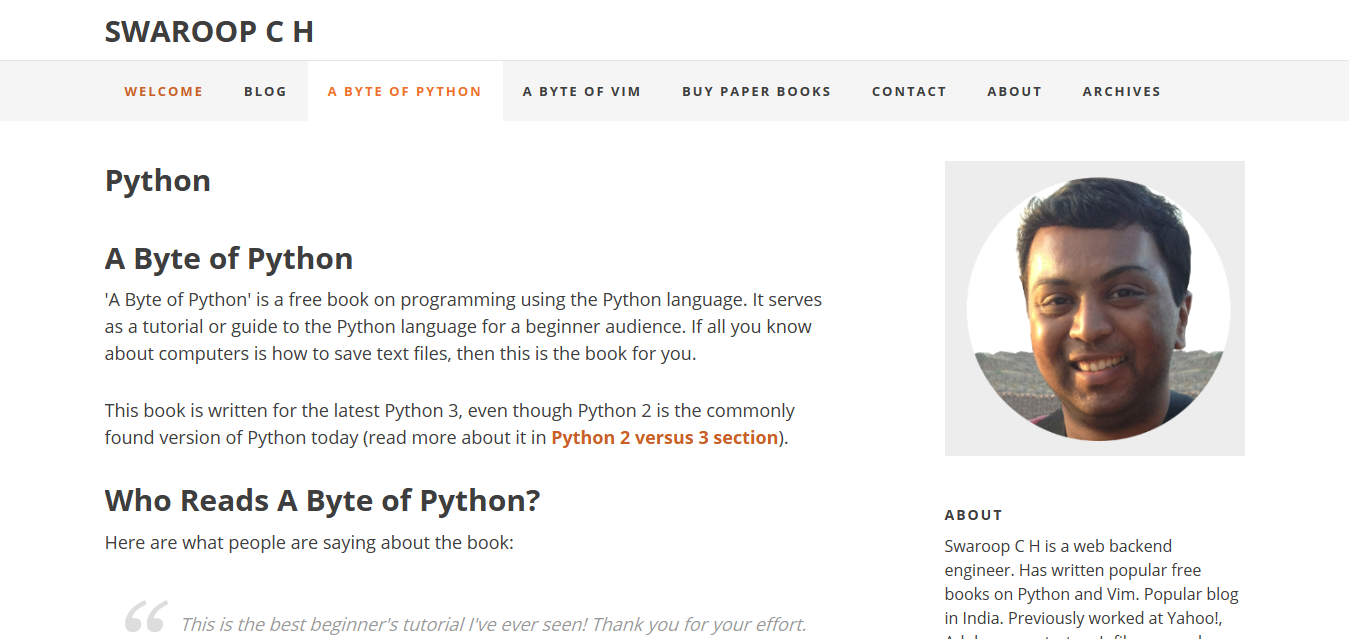Open the Buy Paper Books page
The height and width of the screenshot is (639, 1349).
tap(756, 90)
